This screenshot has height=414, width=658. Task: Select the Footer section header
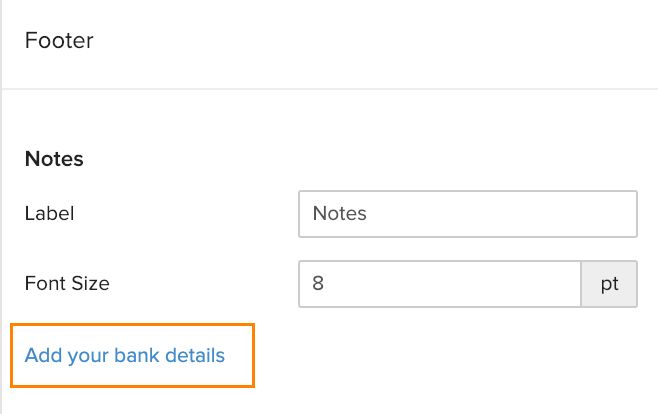point(59,41)
